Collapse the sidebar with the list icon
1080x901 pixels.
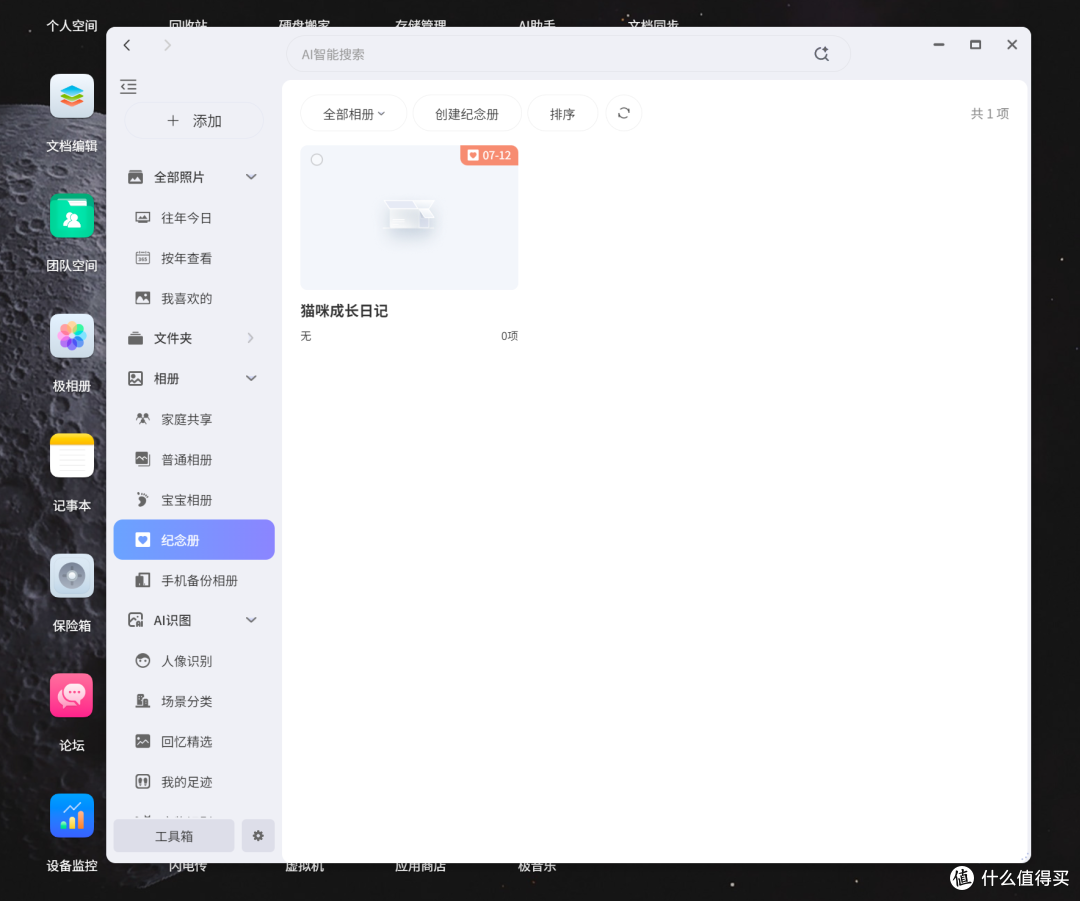128,87
